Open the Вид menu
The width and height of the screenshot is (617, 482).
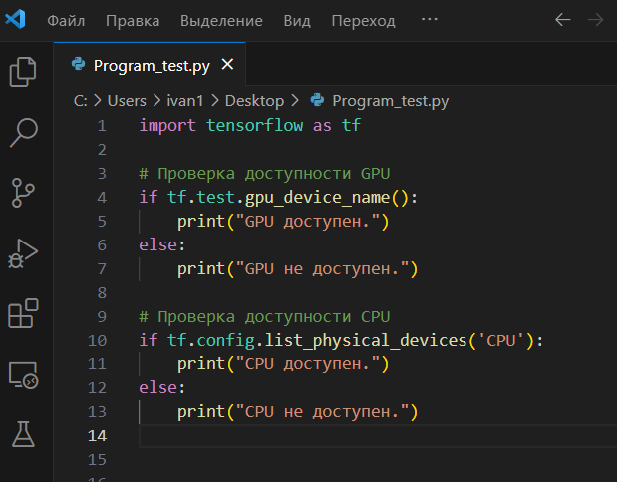pos(297,20)
